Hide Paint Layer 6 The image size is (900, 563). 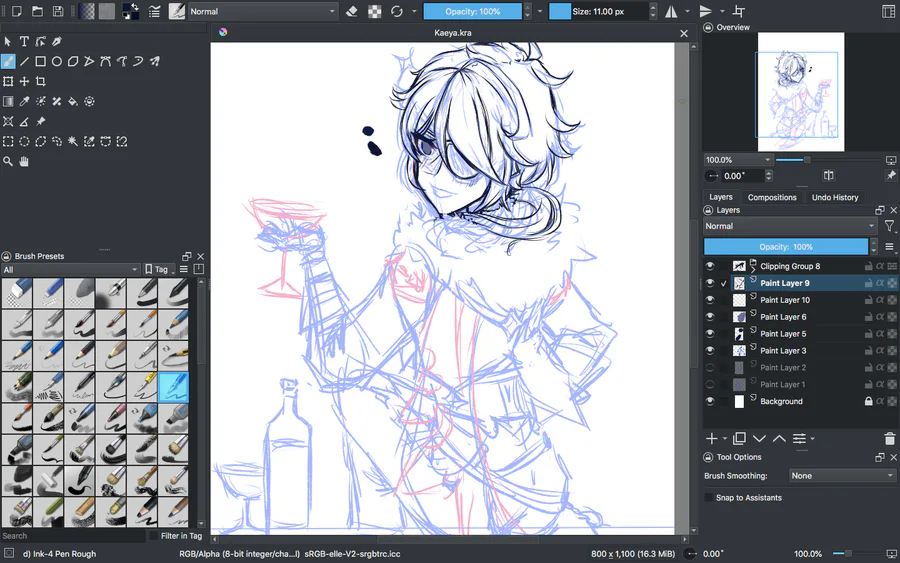pyautogui.click(x=710, y=317)
